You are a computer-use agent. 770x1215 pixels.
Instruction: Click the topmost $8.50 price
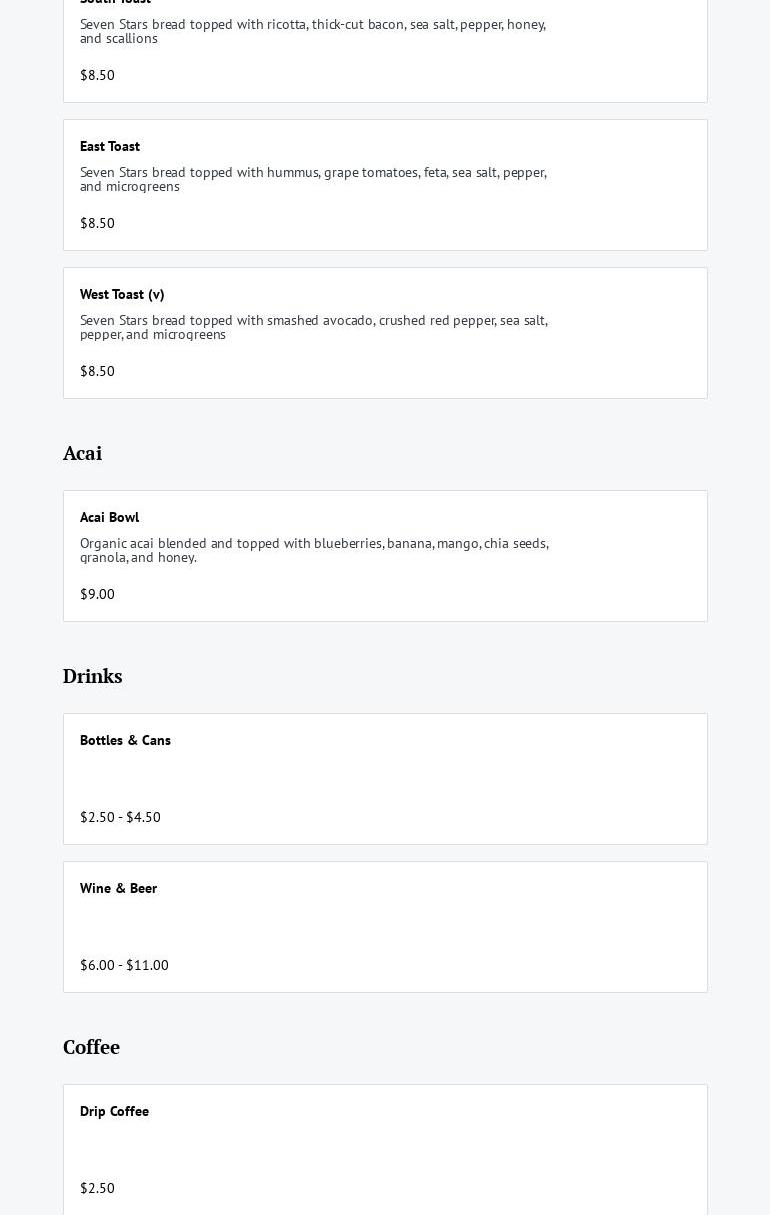tap(97, 75)
